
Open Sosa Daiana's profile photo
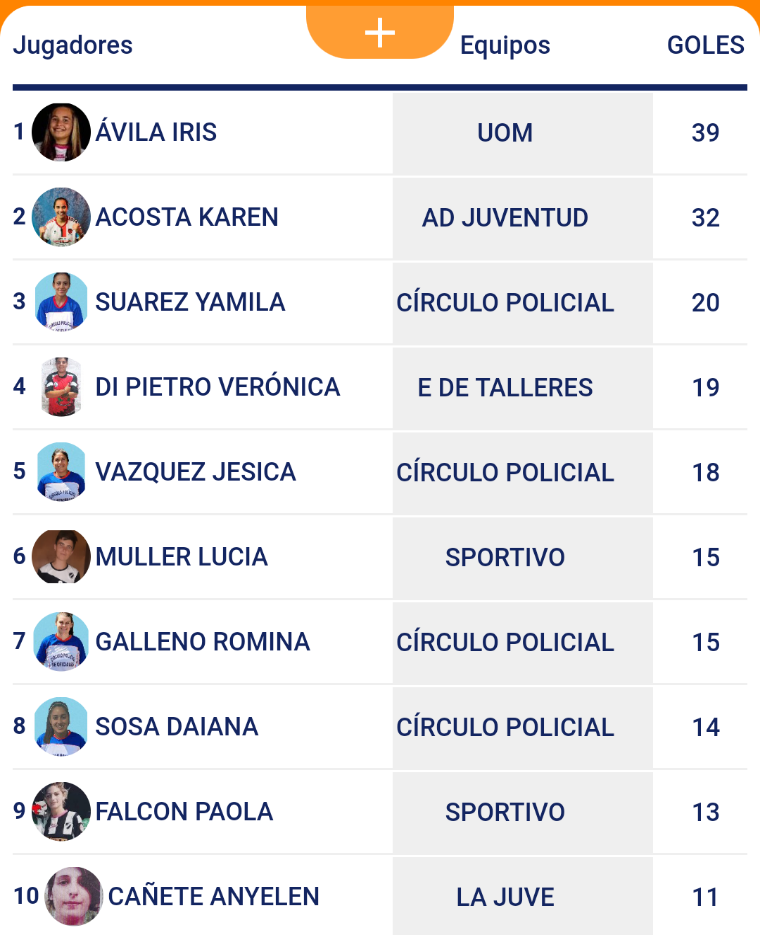pyautogui.click(x=61, y=727)
